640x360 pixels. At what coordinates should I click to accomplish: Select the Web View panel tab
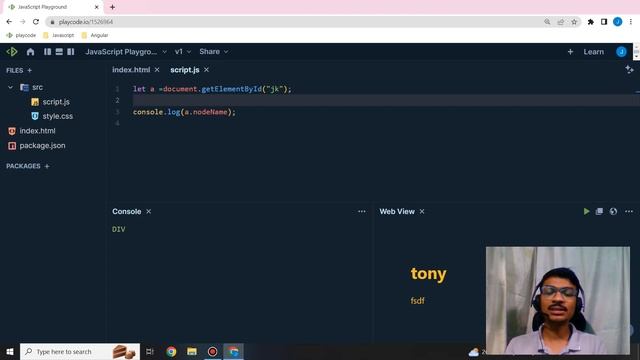397,211
